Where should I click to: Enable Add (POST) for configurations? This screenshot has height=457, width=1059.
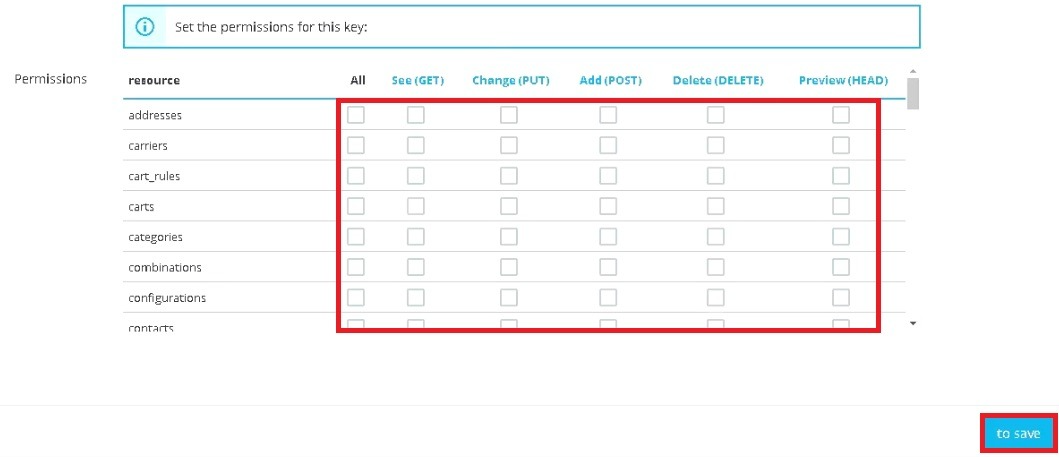point(608,297)
